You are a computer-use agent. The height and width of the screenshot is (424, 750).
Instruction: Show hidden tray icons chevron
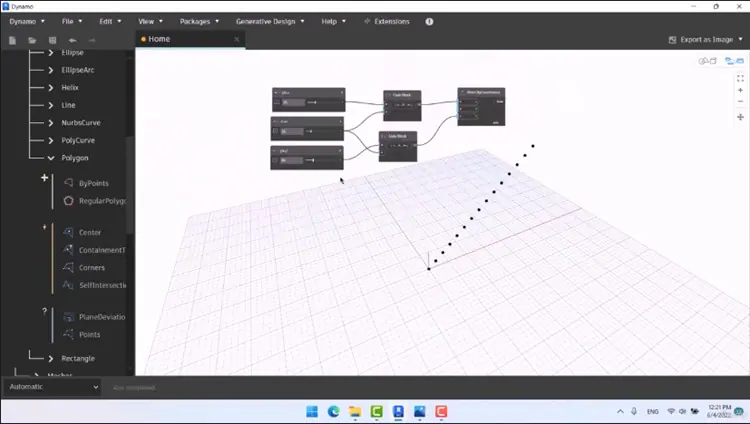620,412
